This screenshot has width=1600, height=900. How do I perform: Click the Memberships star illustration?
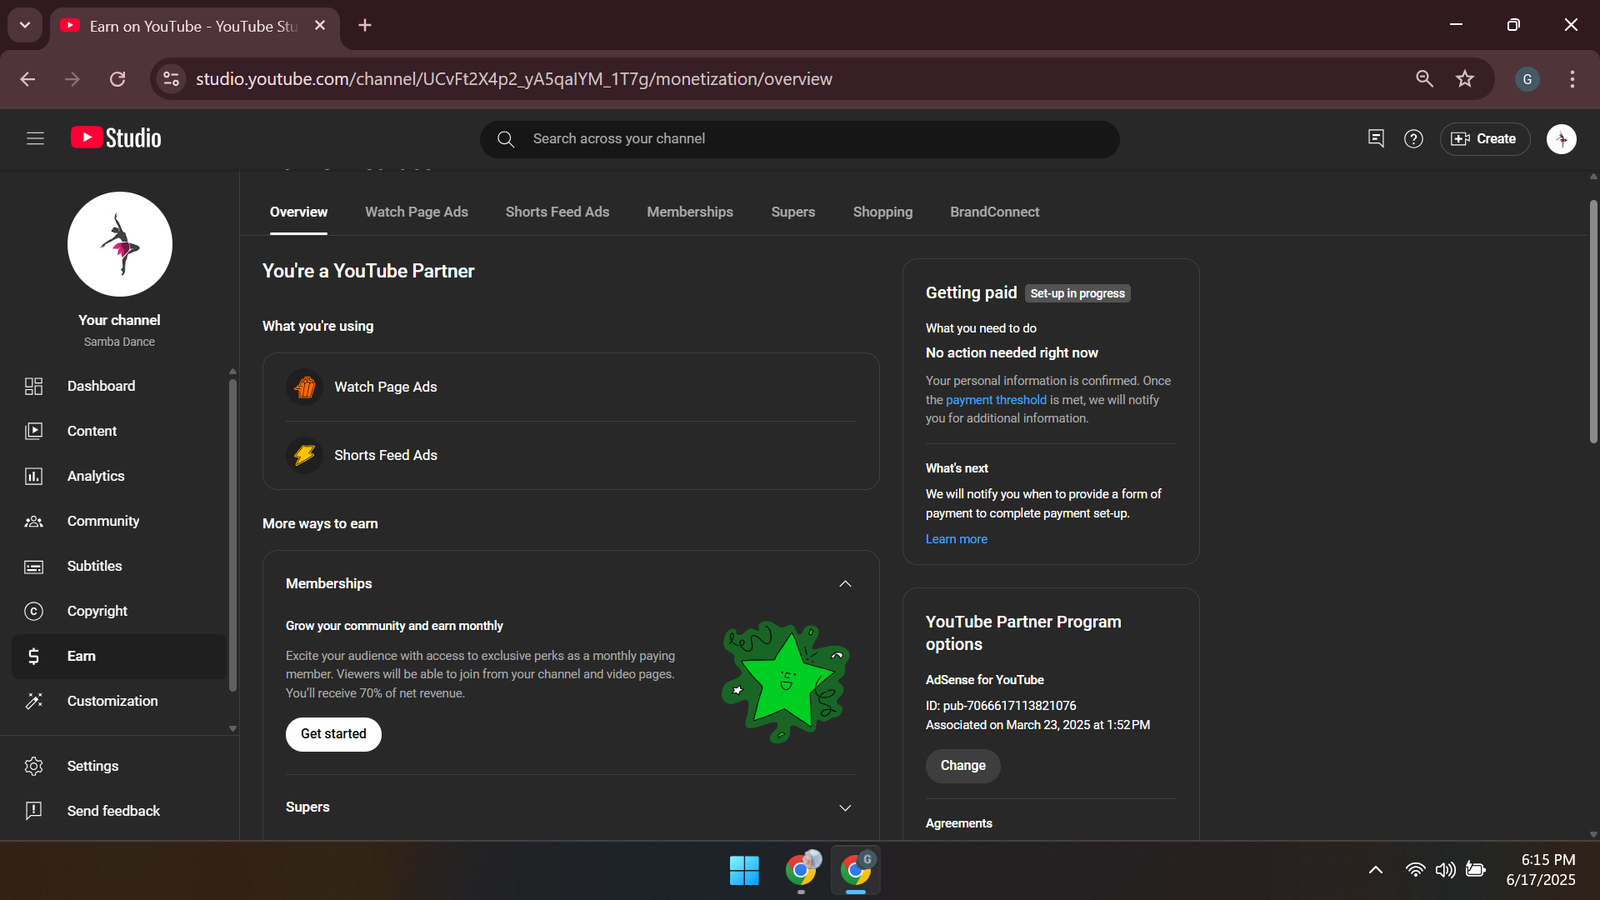(786, 682)
